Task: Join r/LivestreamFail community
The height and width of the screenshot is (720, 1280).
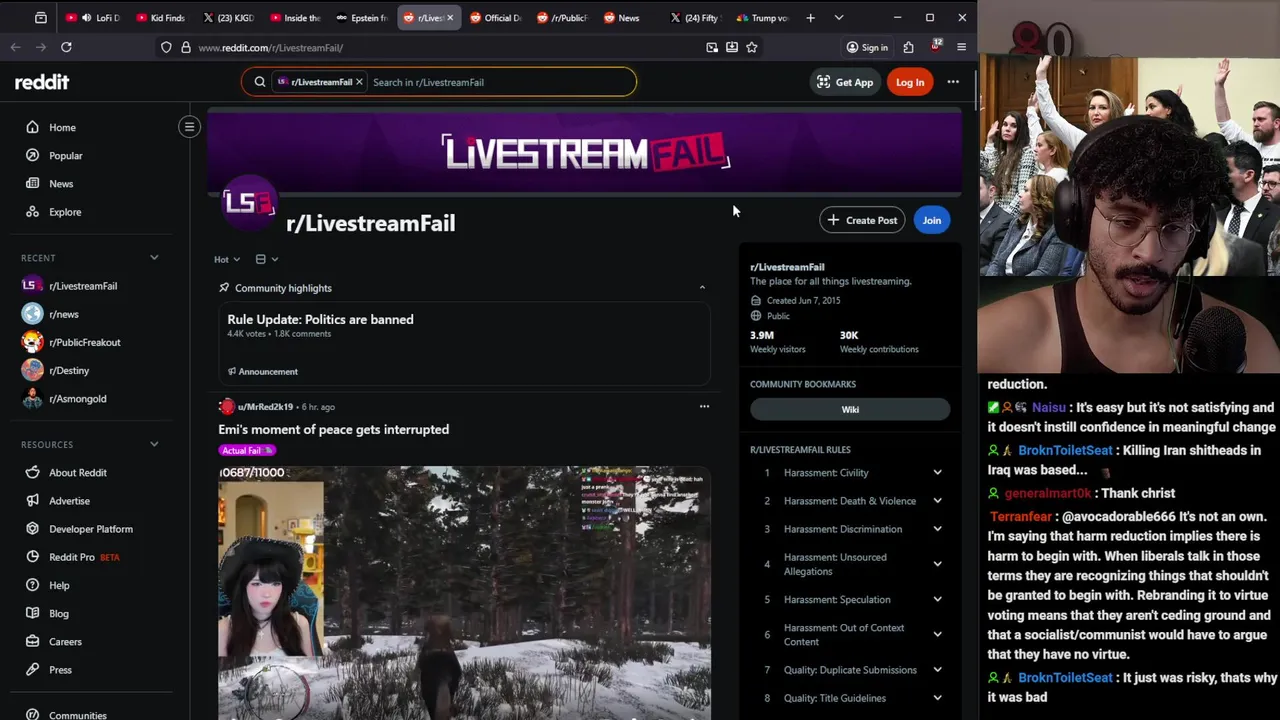Action: [932, 220]
